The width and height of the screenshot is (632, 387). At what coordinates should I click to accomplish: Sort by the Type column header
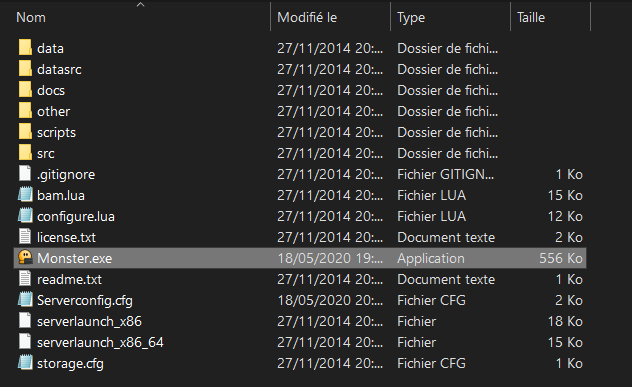(411, 17)
